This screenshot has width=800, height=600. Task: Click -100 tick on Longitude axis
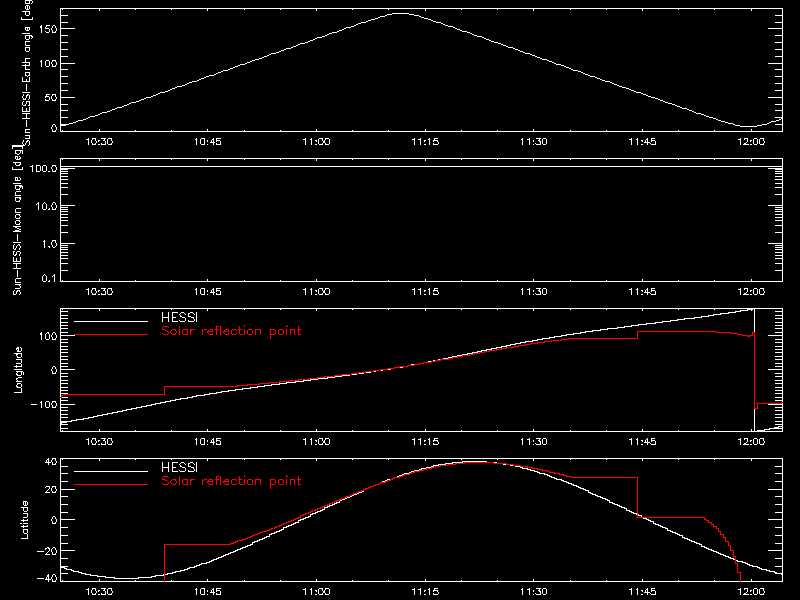tap(44, 404)
